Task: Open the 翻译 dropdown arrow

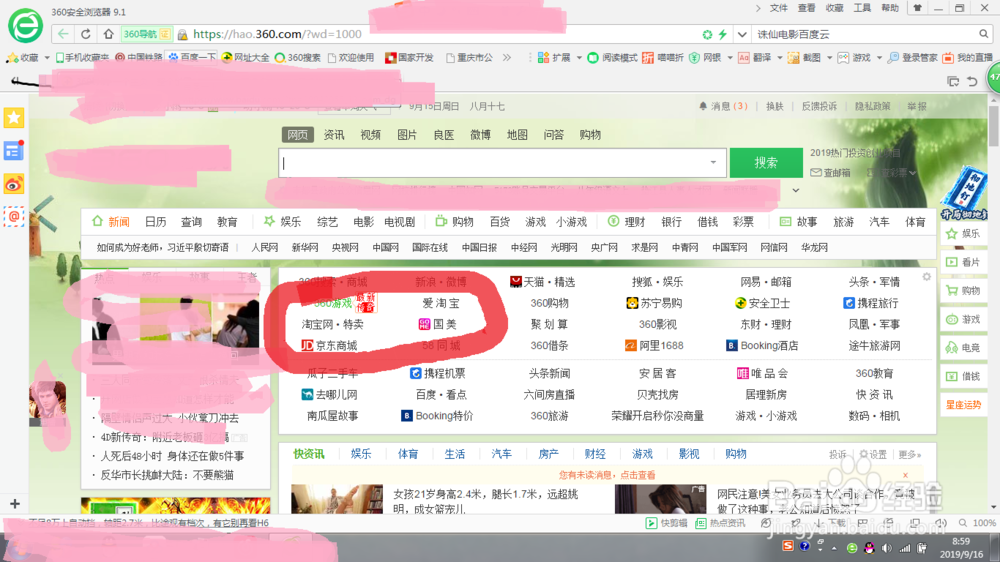Action: (779, 57)
